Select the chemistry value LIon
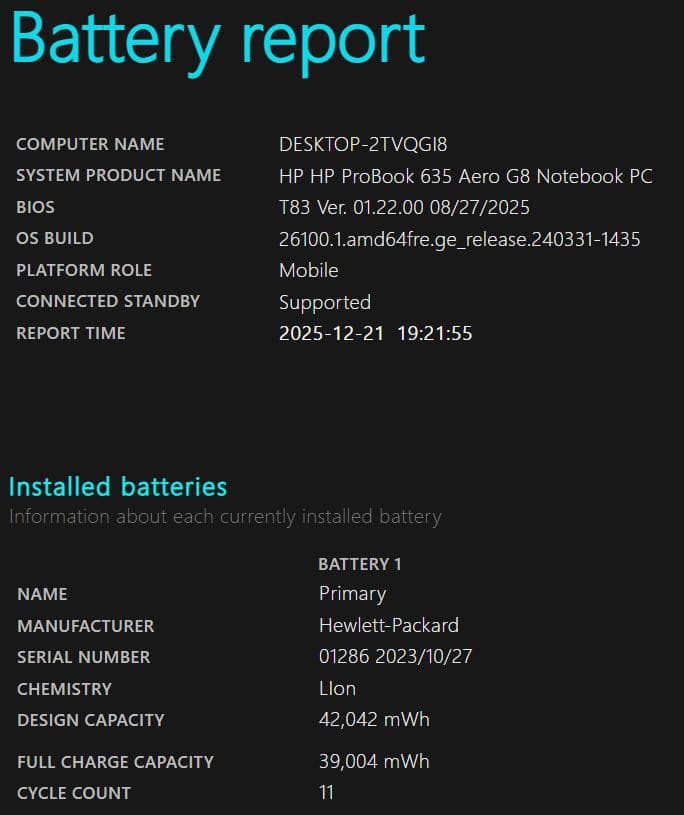This screenshot has width=684, height=815. click(337, 688)
